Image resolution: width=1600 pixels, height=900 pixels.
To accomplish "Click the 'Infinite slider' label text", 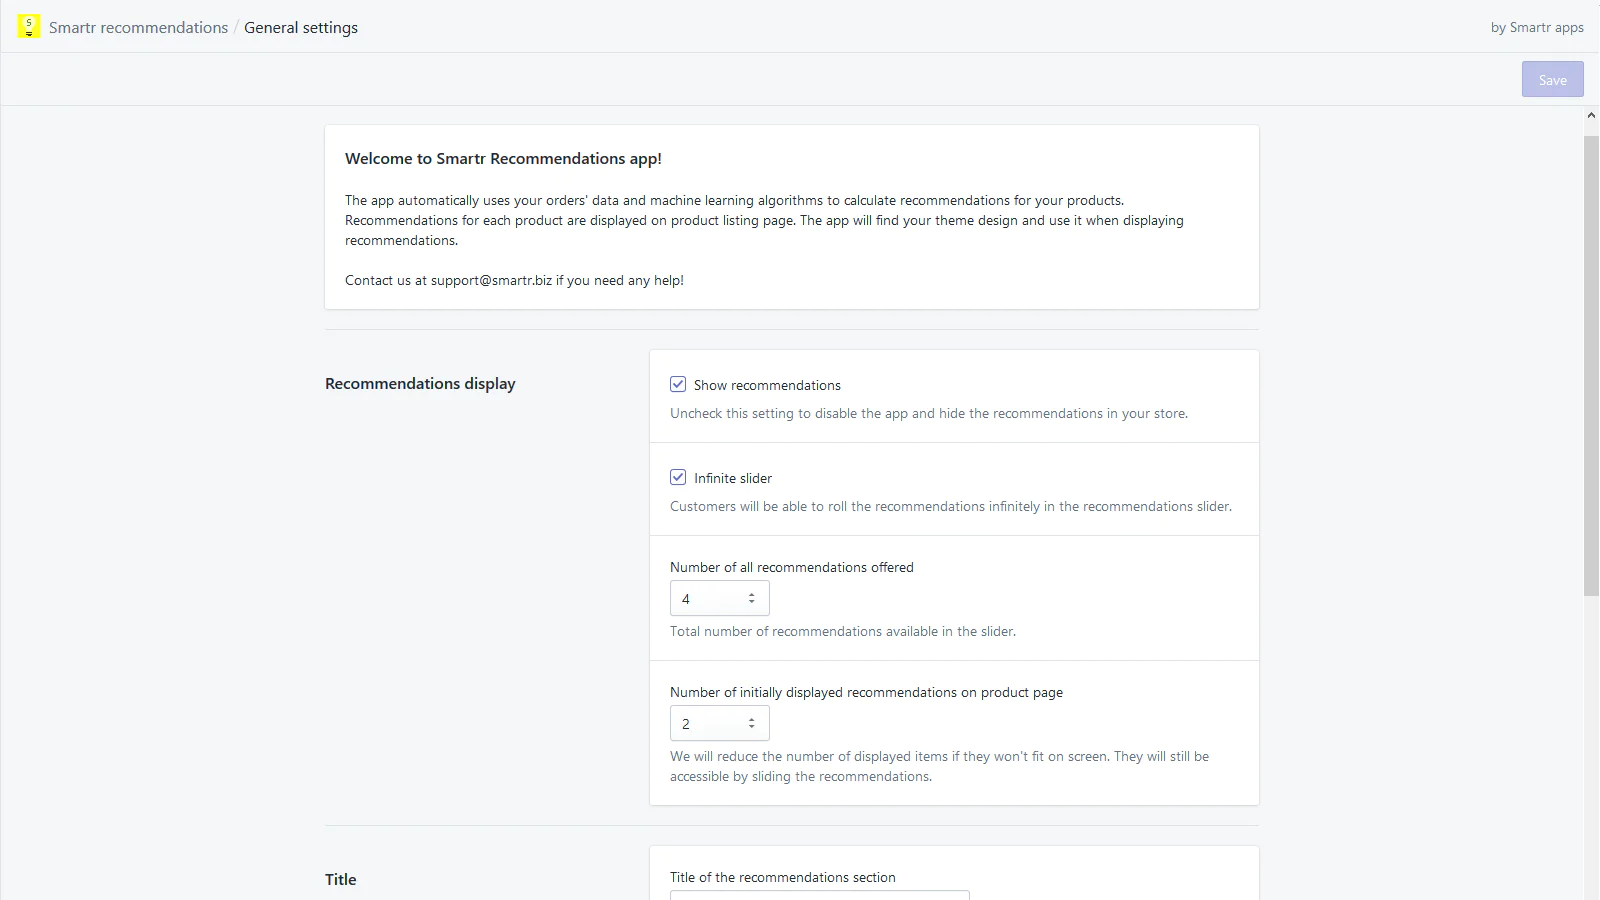I will coord(733,479).
